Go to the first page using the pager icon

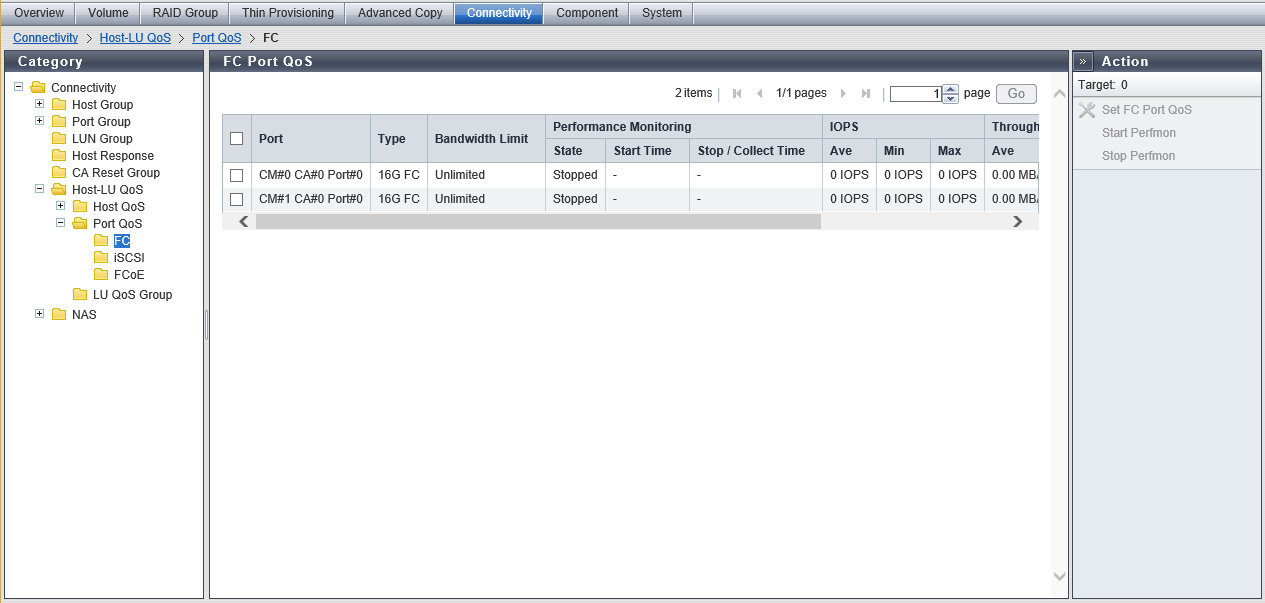click(737, 94)
